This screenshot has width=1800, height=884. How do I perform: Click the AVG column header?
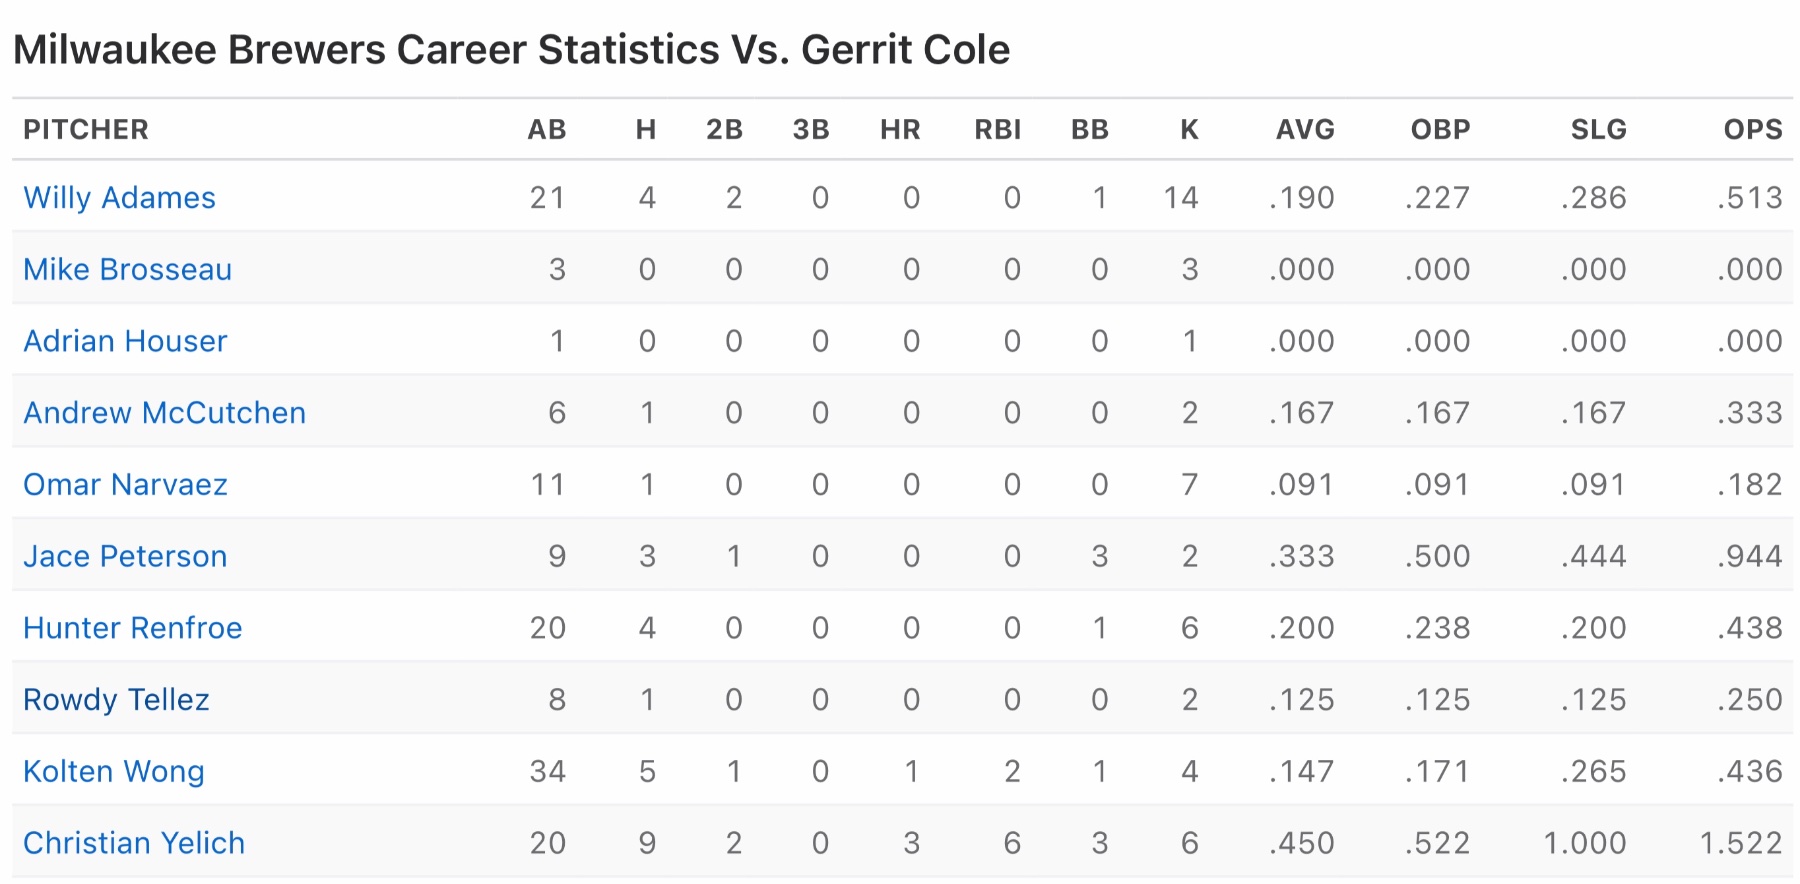point(1305,130)
